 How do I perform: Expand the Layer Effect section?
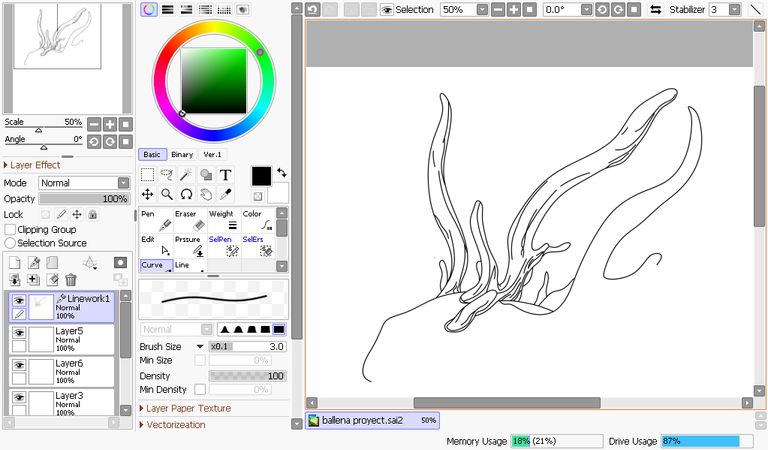32,165
